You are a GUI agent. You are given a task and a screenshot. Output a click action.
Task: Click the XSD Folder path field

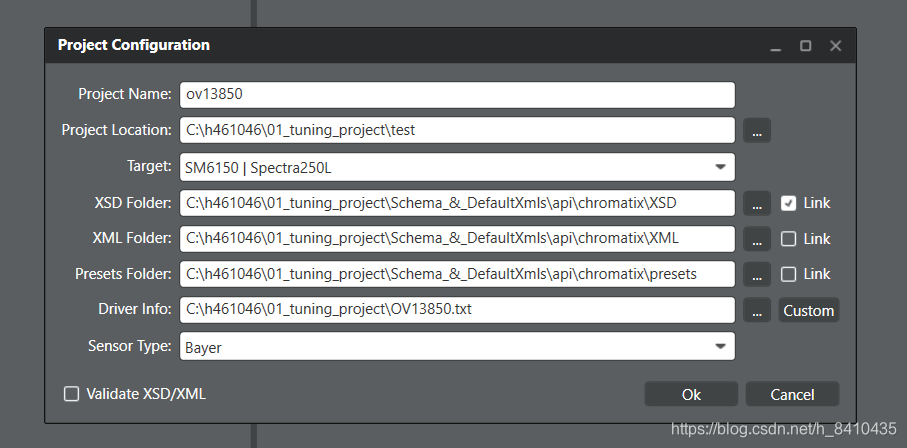point(457,203)
